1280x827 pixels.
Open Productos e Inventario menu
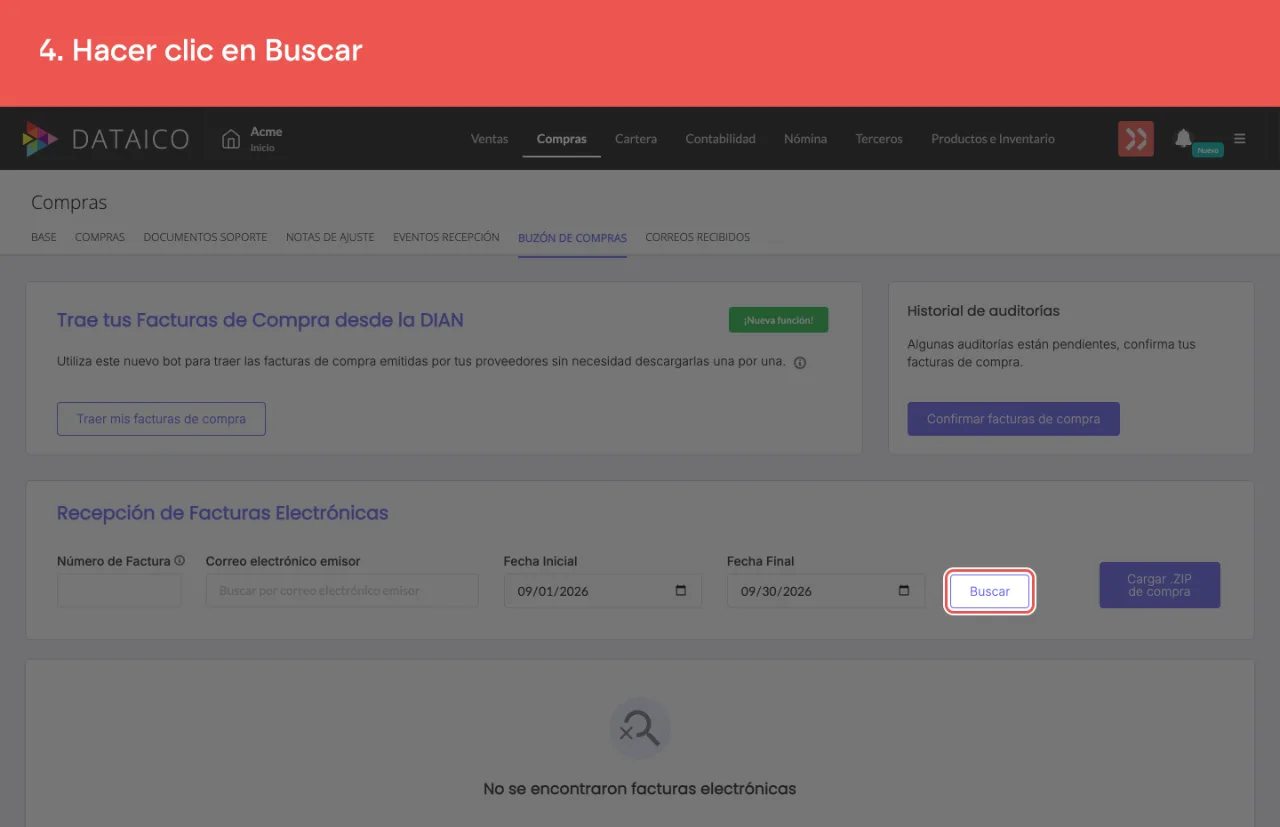(x=993, y=139)
